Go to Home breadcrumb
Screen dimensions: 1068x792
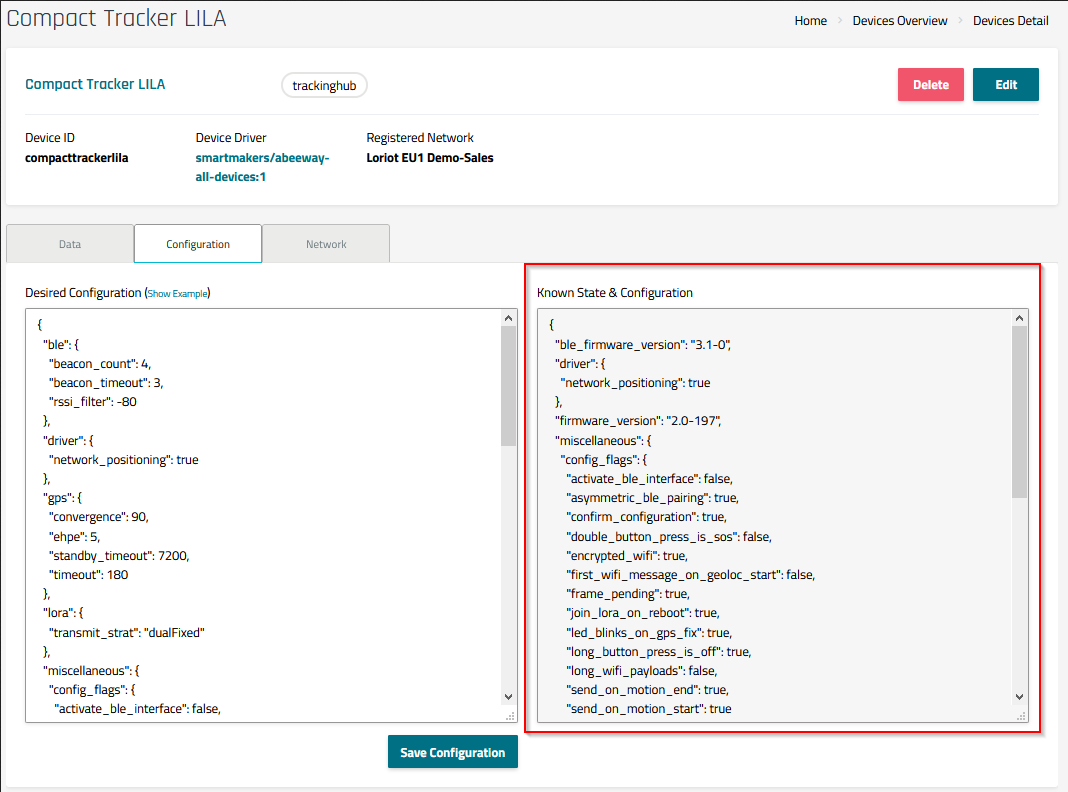(x=810, y=21)
